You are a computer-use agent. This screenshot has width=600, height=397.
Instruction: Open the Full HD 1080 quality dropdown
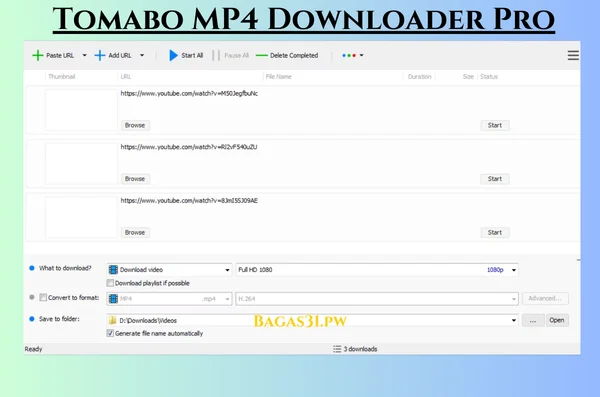(x=514, y=270)
